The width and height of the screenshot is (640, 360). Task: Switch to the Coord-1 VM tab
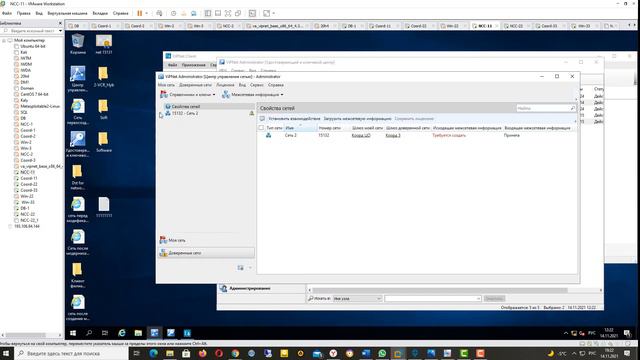tap(104, 26)
